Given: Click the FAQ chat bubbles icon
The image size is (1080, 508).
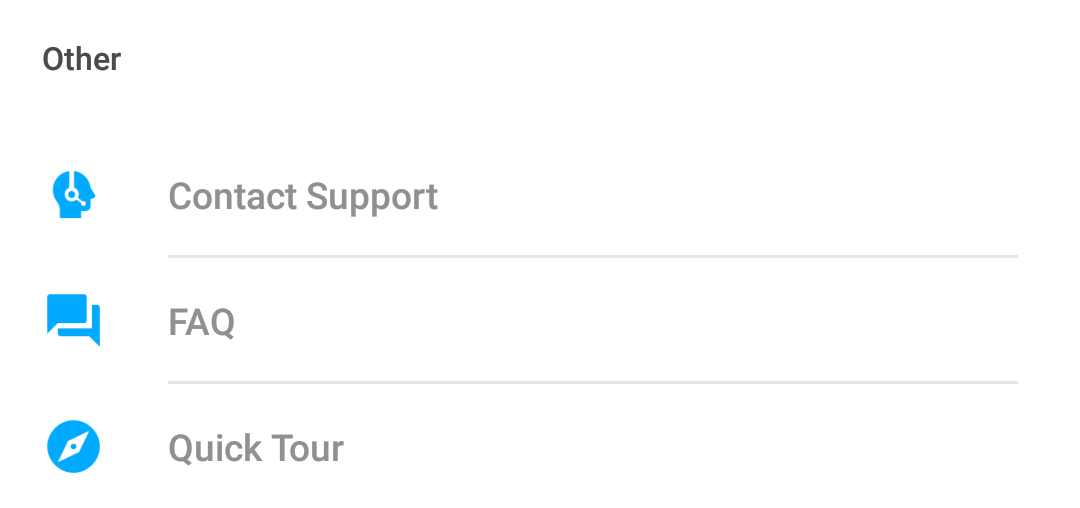Looking at the screenshot, I should 74,320.
